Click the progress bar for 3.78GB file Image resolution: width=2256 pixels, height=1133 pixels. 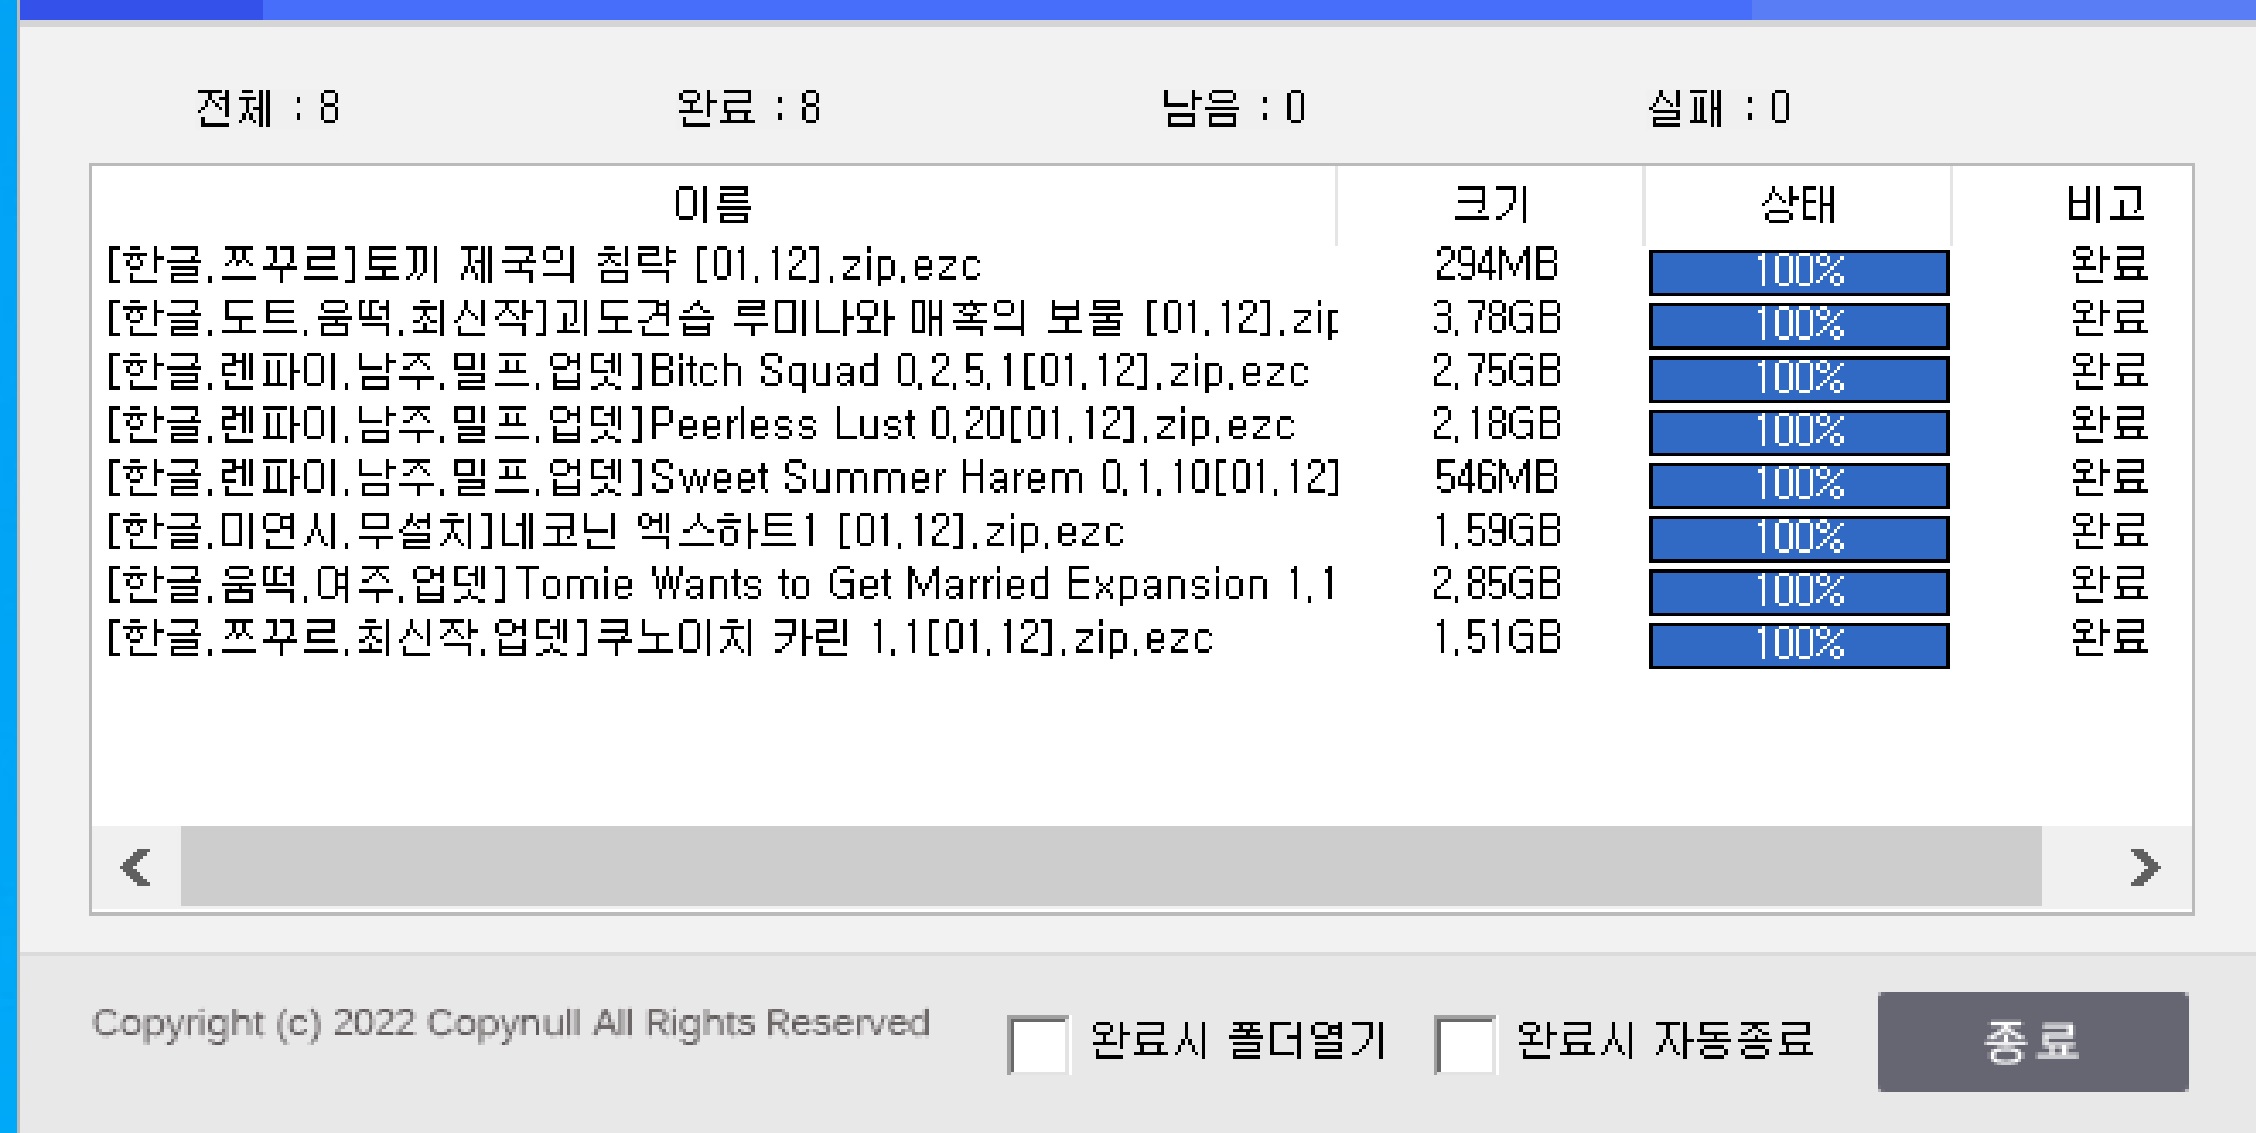1798,325
